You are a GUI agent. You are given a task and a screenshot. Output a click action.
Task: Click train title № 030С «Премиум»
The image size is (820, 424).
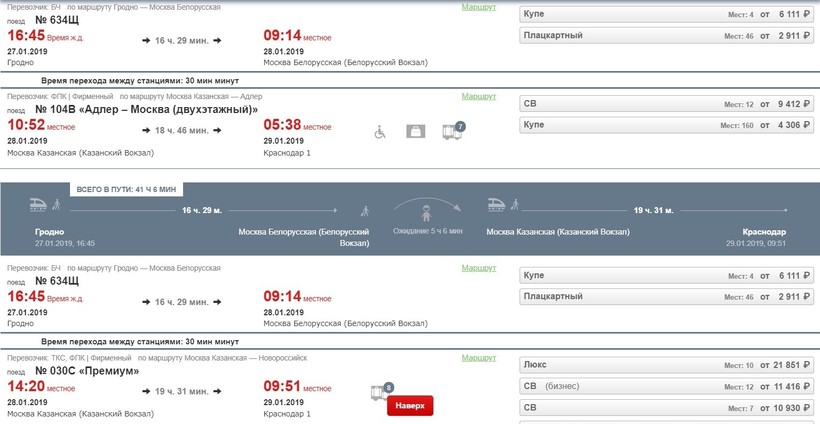point(87,371)
